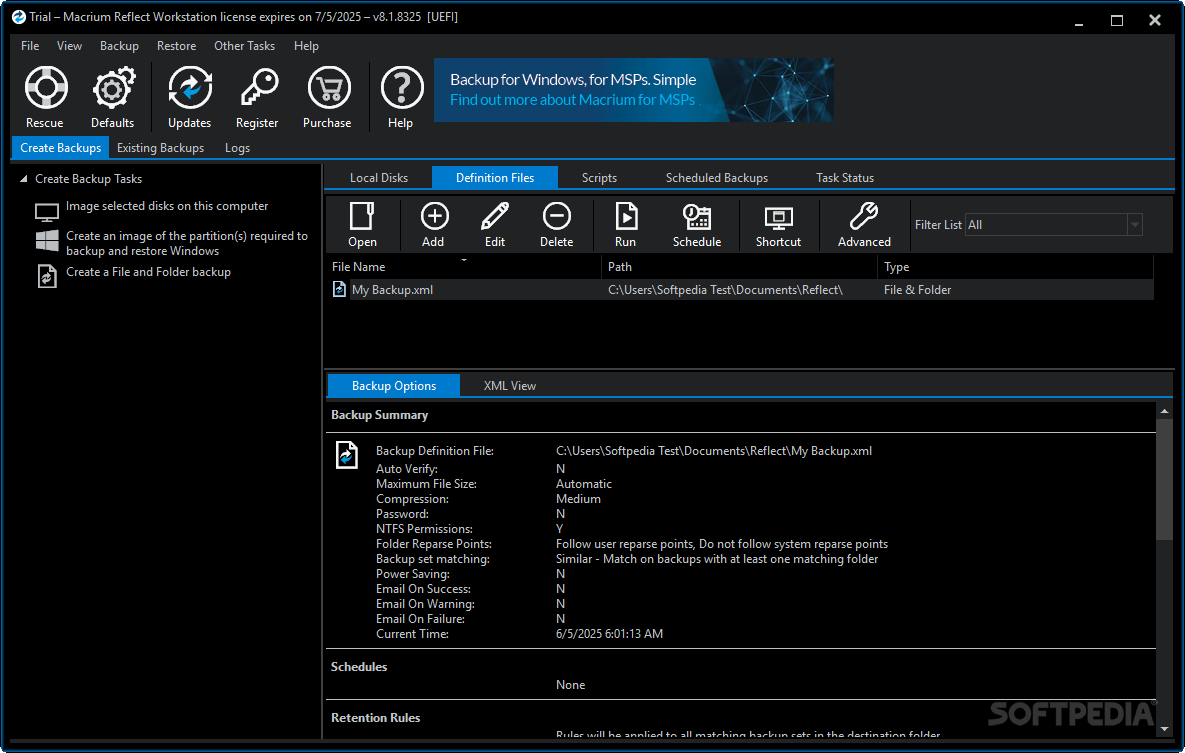Click the scrollbar down arrow in Backup Summary
Screen dimensions: 1185x753
point(1164,730)
